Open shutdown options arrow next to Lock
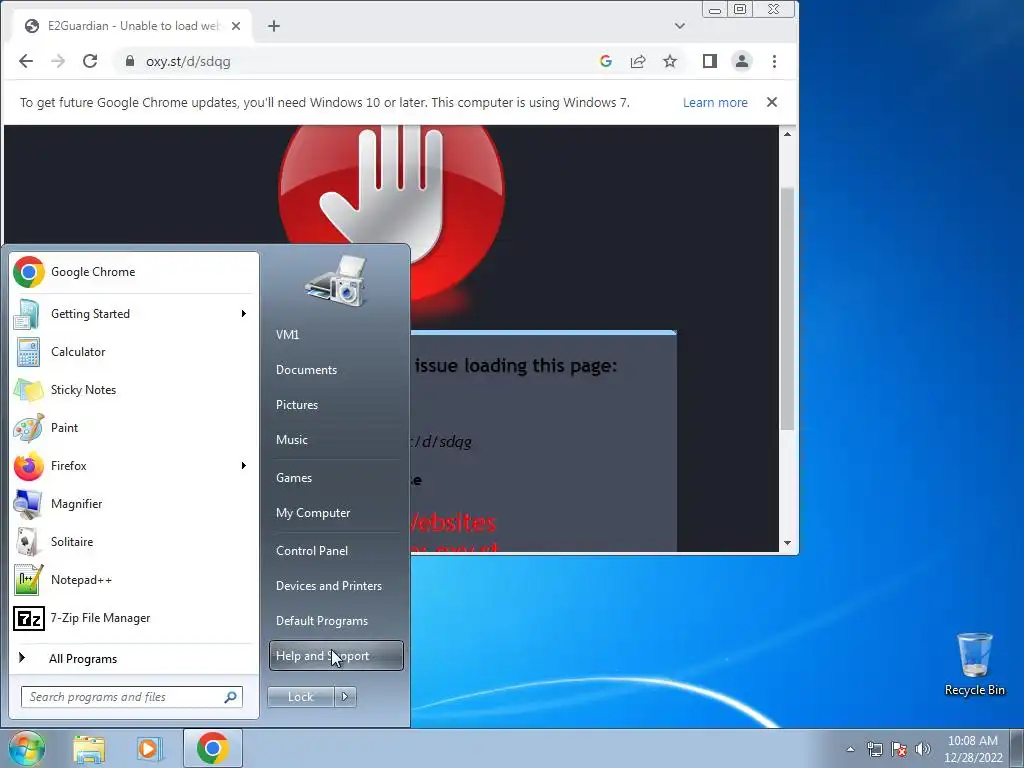Viewport: 1024px width, 768px height. 345,697
